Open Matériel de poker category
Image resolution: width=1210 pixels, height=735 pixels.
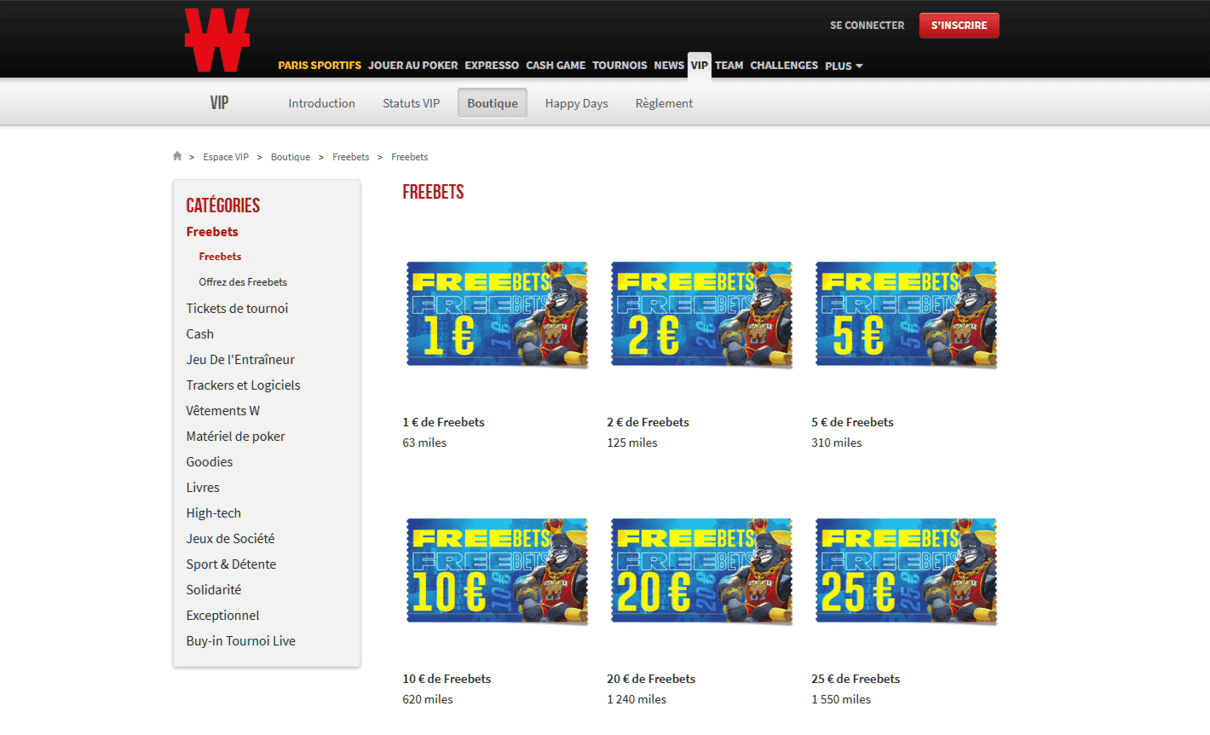(x=235, y=436)
